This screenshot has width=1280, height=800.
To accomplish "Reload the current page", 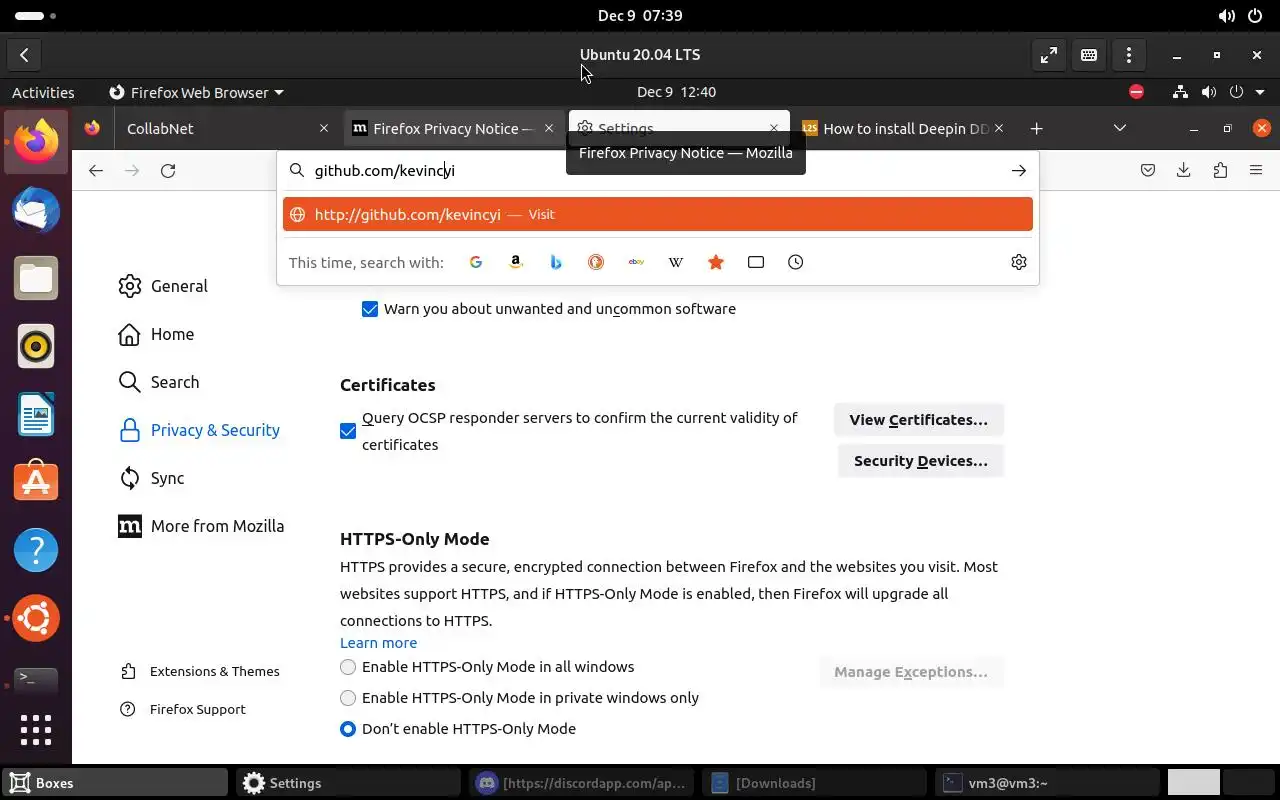I will click(168, 171).
